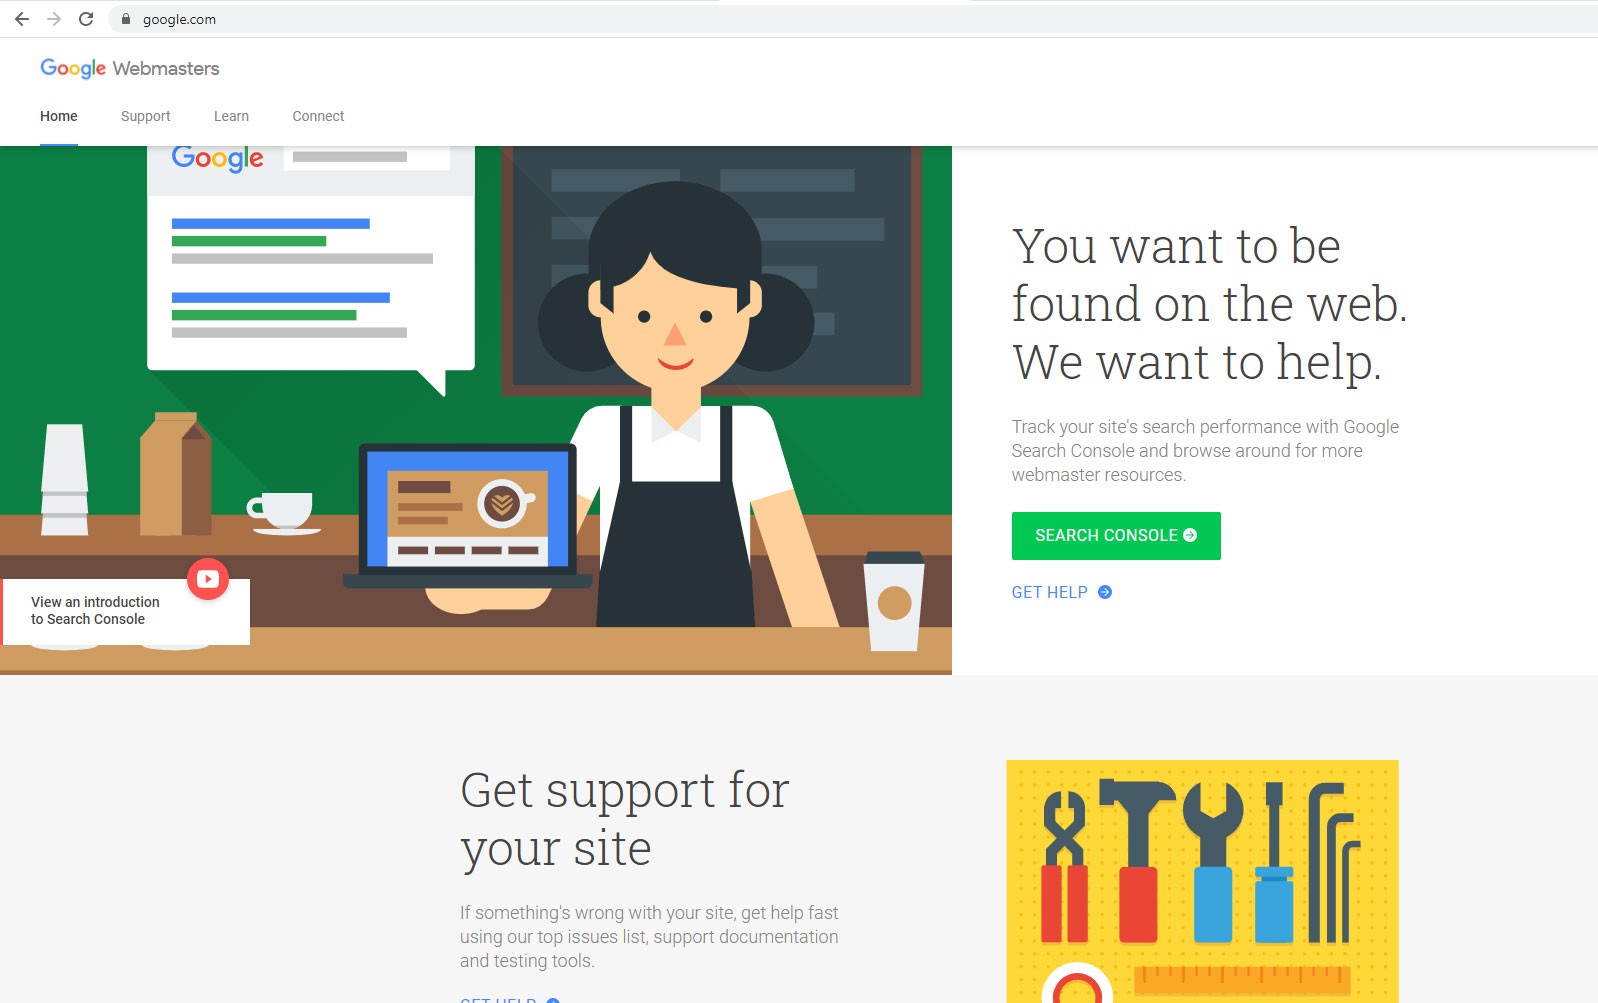Click the Get support for your site heading
The height and width of the screenshot is (1003, 1598).
(625, 819)
